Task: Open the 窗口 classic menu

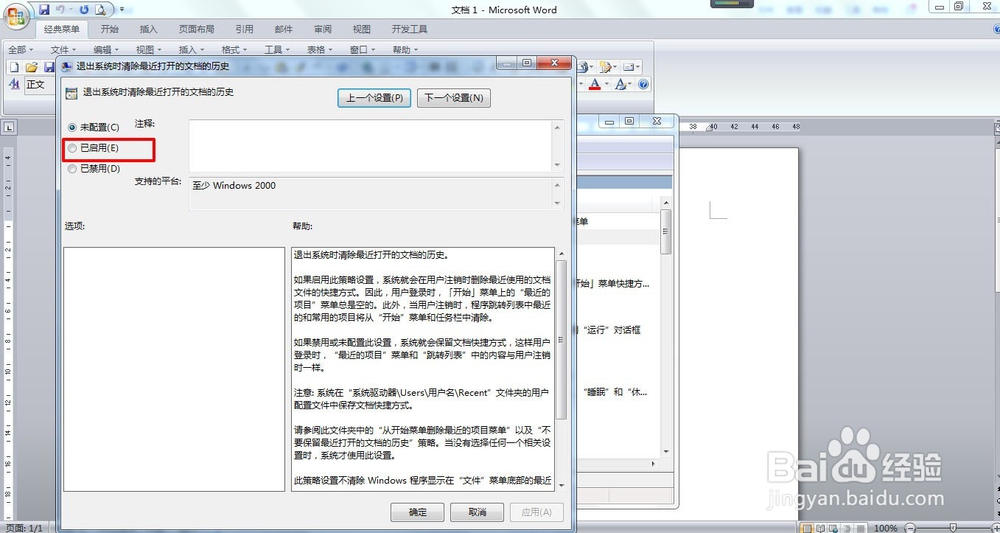Action: click(362, 49)
